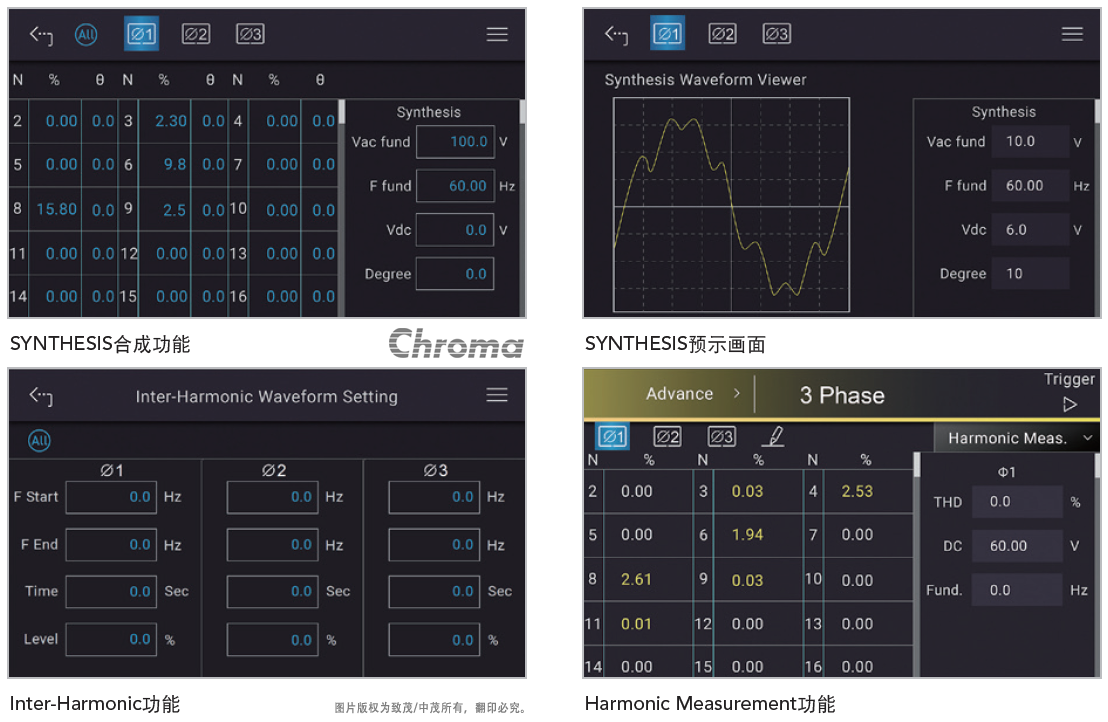
Task: Click the back arrow in Synthesis Waveform Viewer panel
Action: click(615, 35)
